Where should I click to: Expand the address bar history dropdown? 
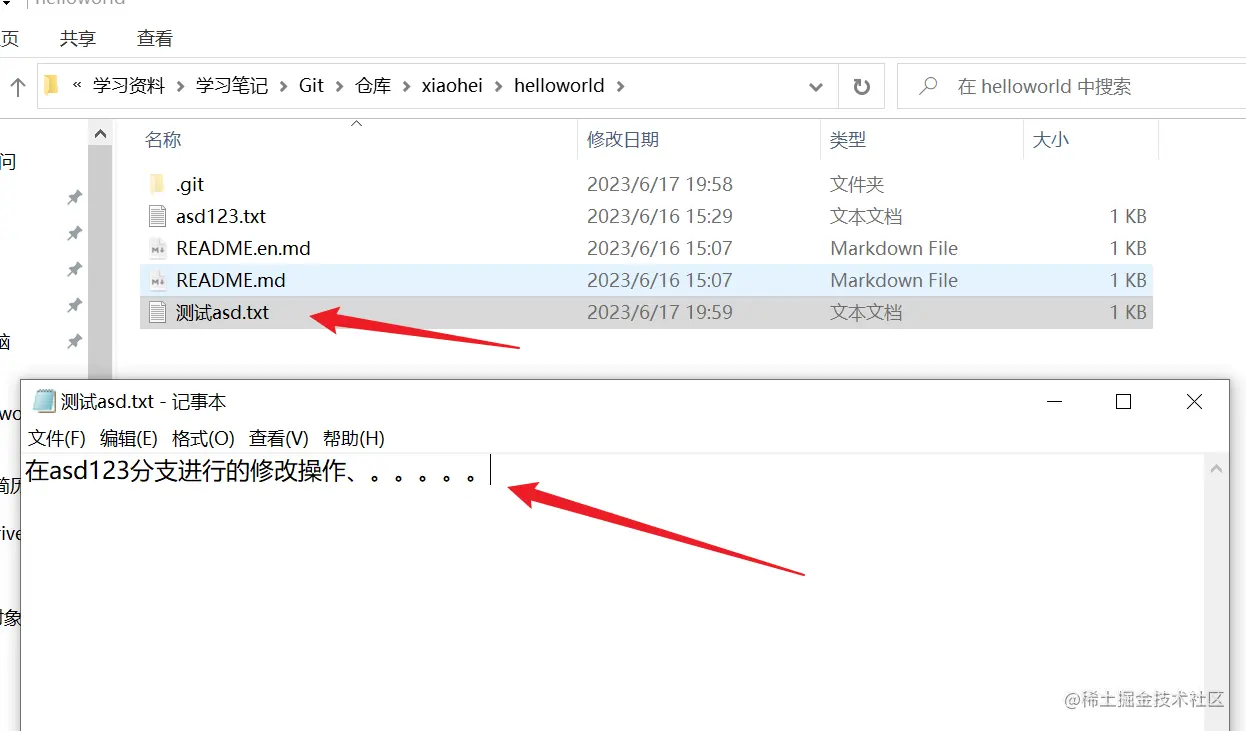pyautogui.click(x=815, y=87)
